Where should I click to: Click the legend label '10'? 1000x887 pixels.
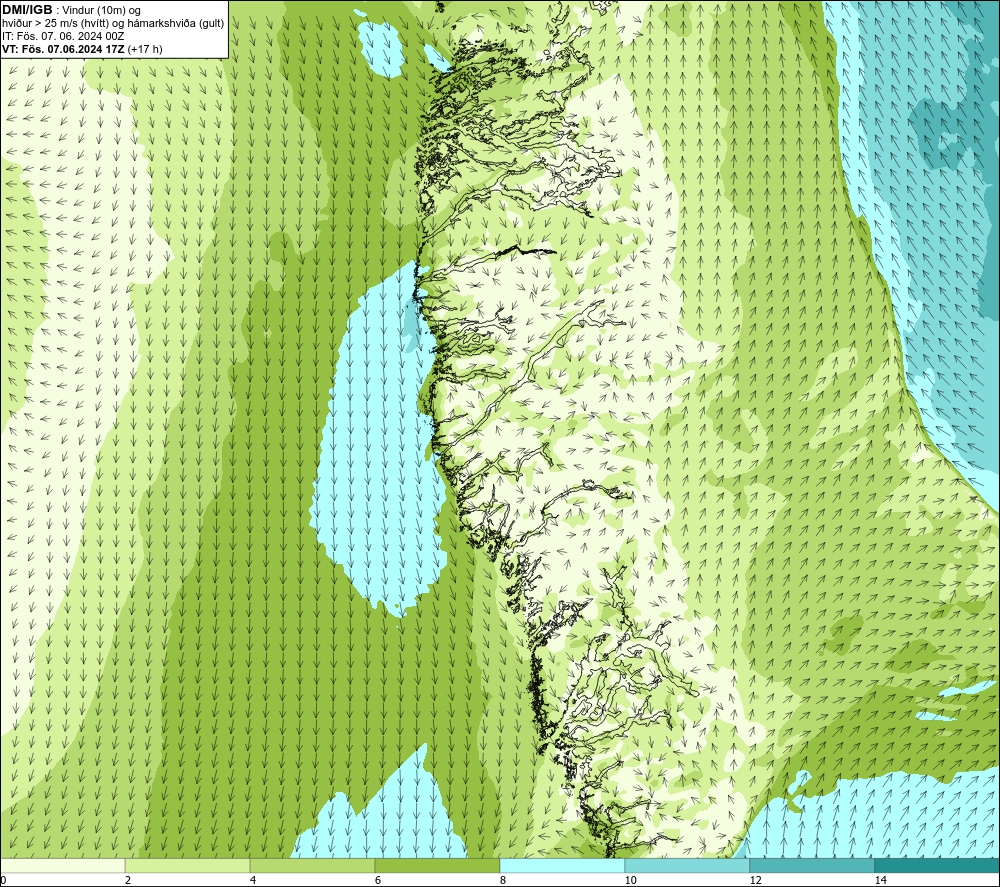pos(631,880)
